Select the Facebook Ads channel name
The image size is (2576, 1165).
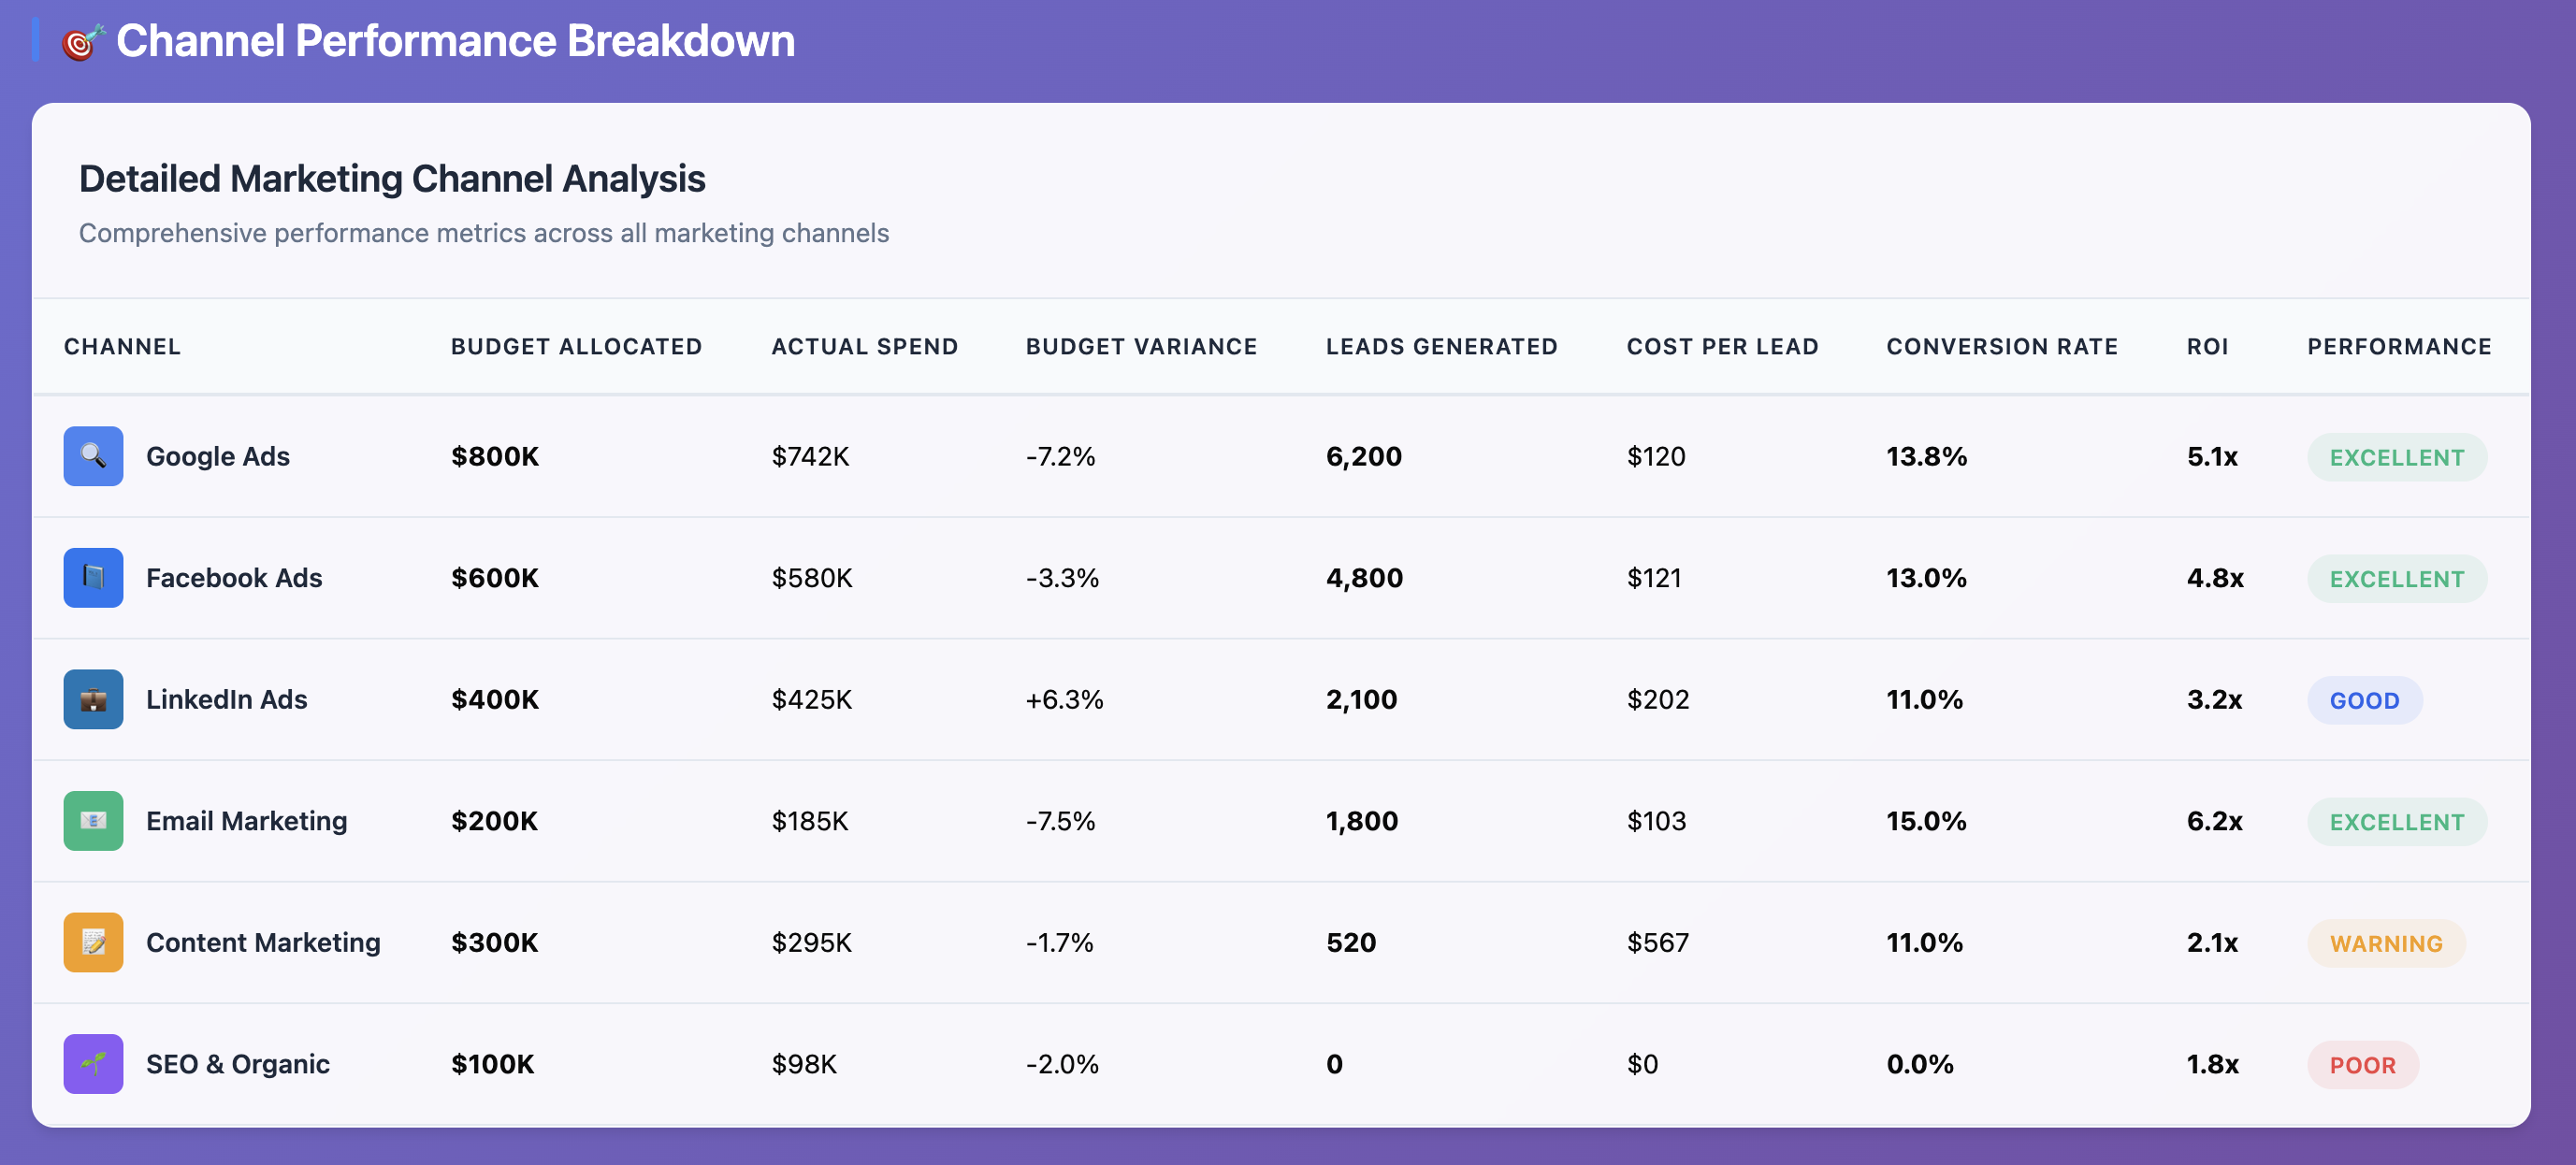(234, 578)
